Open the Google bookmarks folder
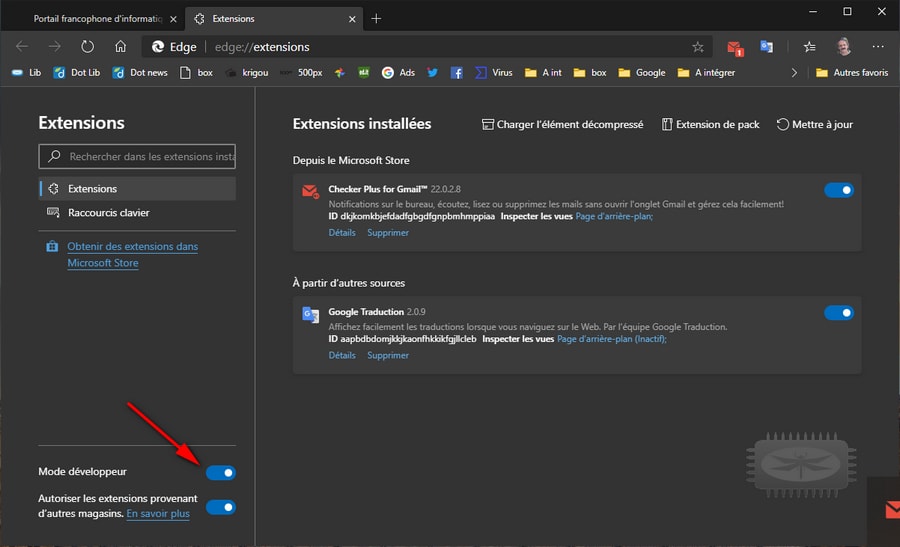This screenshot has height=547, width=900. 642,72
